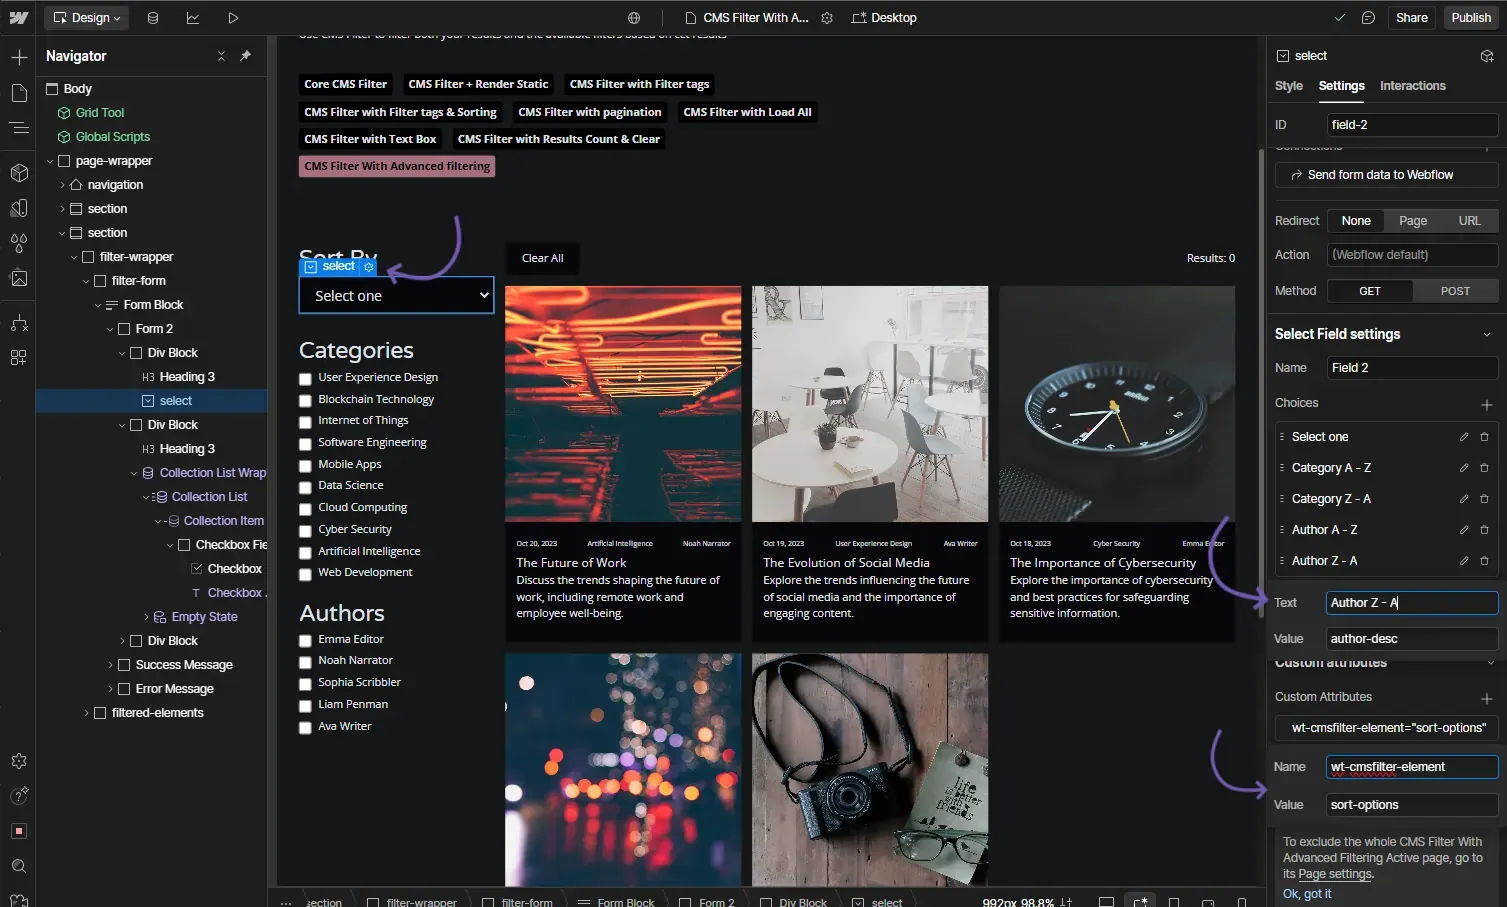Select the Heading 3 under Form 2's first Div Block
Screen dimensions: 1507x907
point(187,377)
